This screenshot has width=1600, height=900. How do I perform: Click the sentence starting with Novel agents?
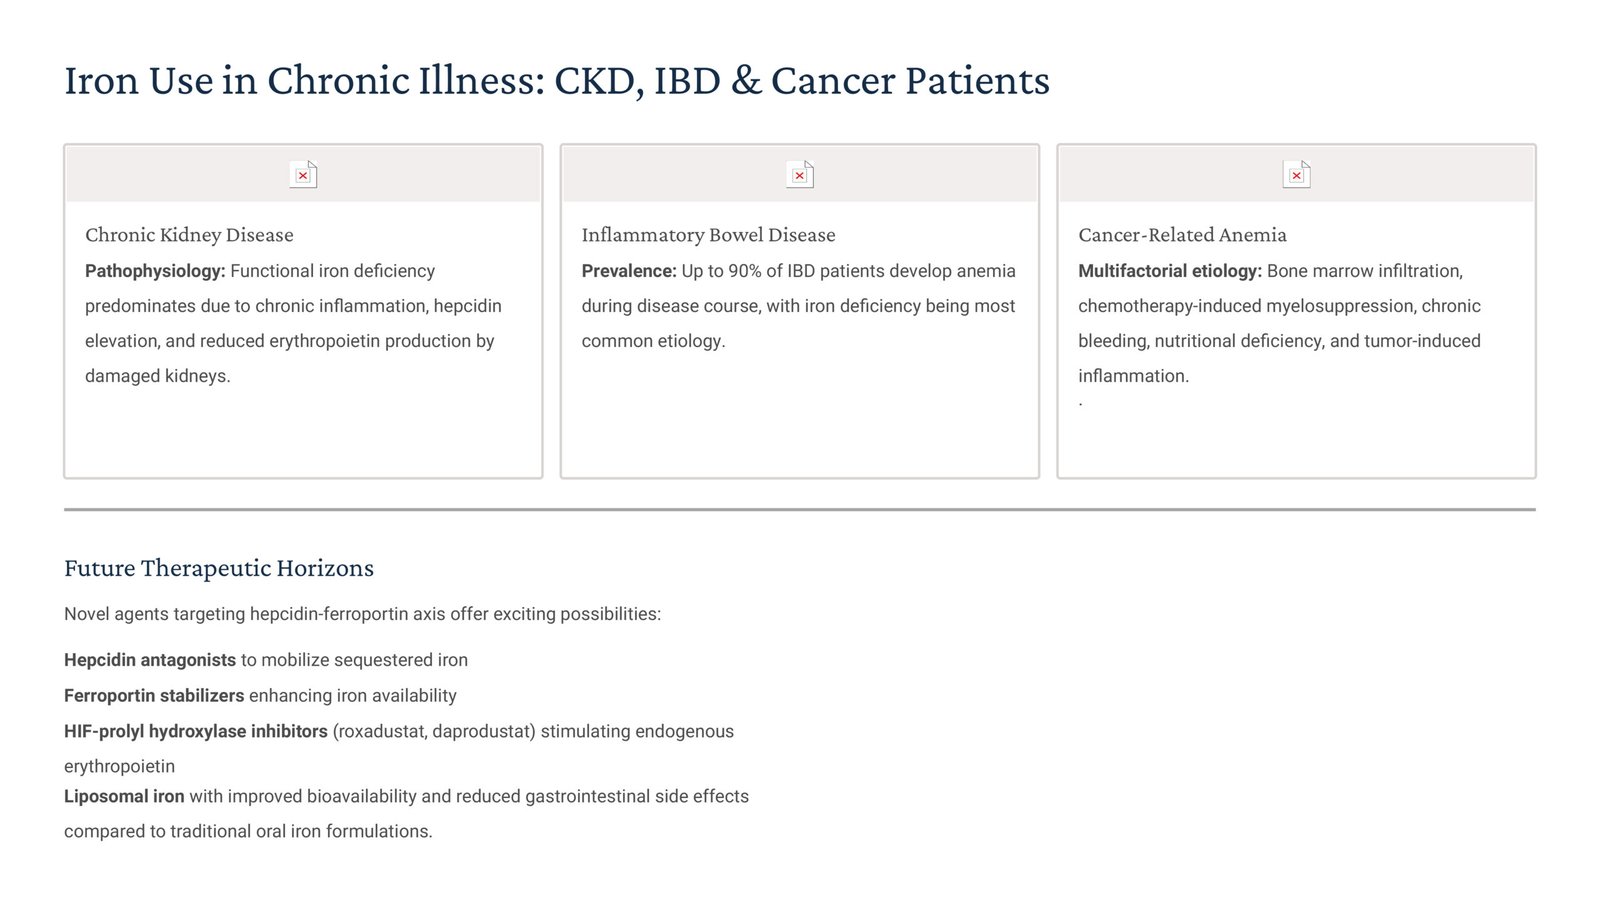point(362,614)
